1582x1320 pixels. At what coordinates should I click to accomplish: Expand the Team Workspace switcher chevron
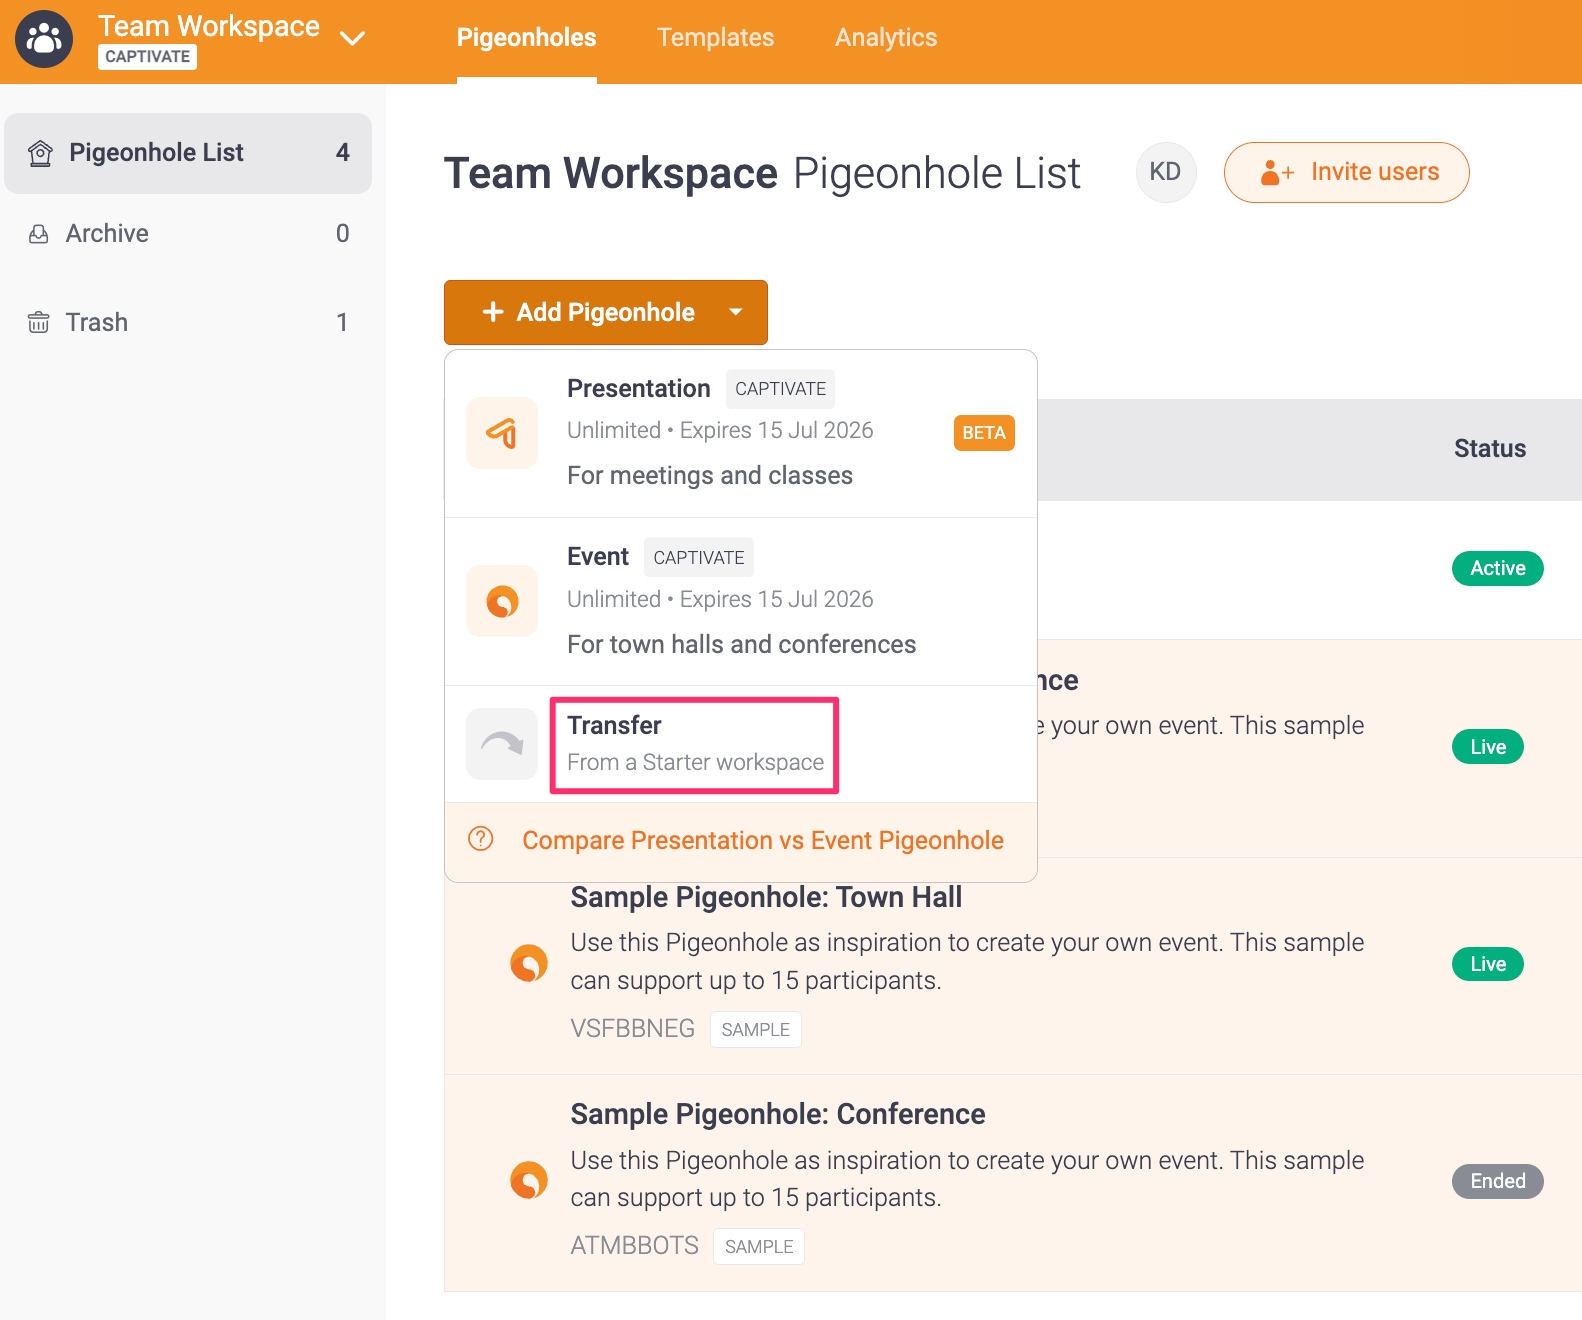coord(352,39)
